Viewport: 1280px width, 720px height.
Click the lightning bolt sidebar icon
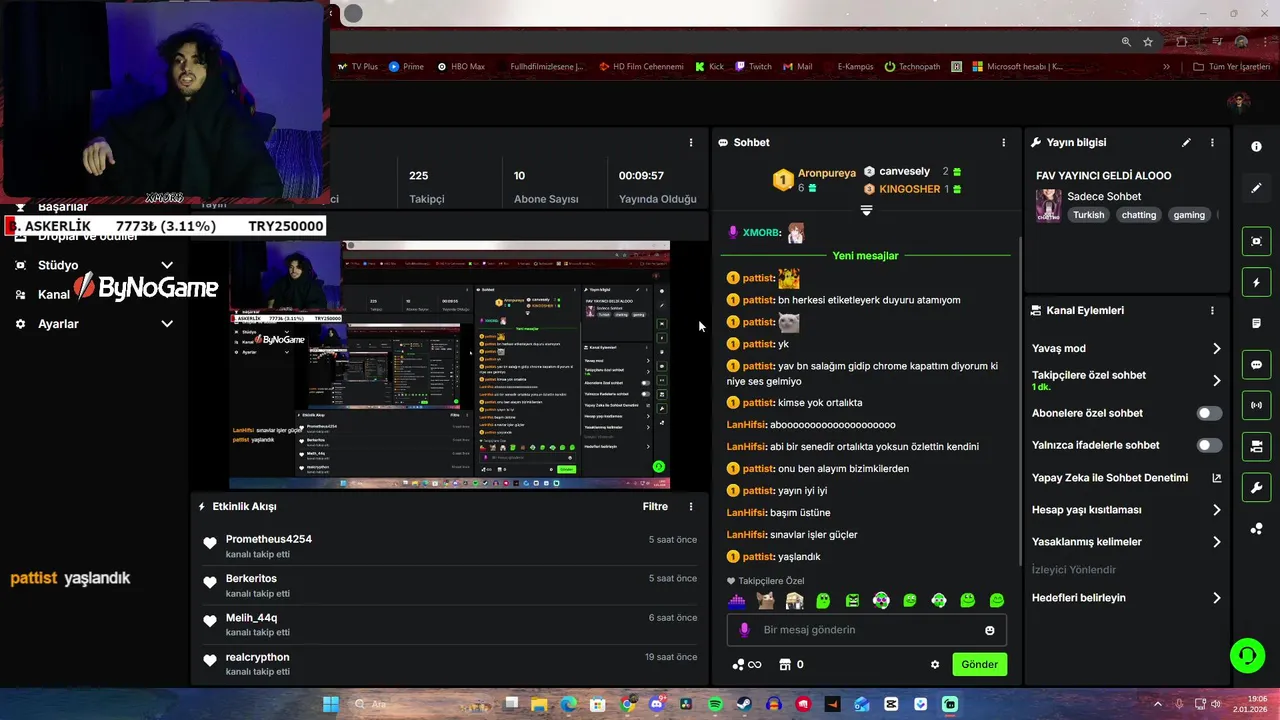coord(1256,283)
